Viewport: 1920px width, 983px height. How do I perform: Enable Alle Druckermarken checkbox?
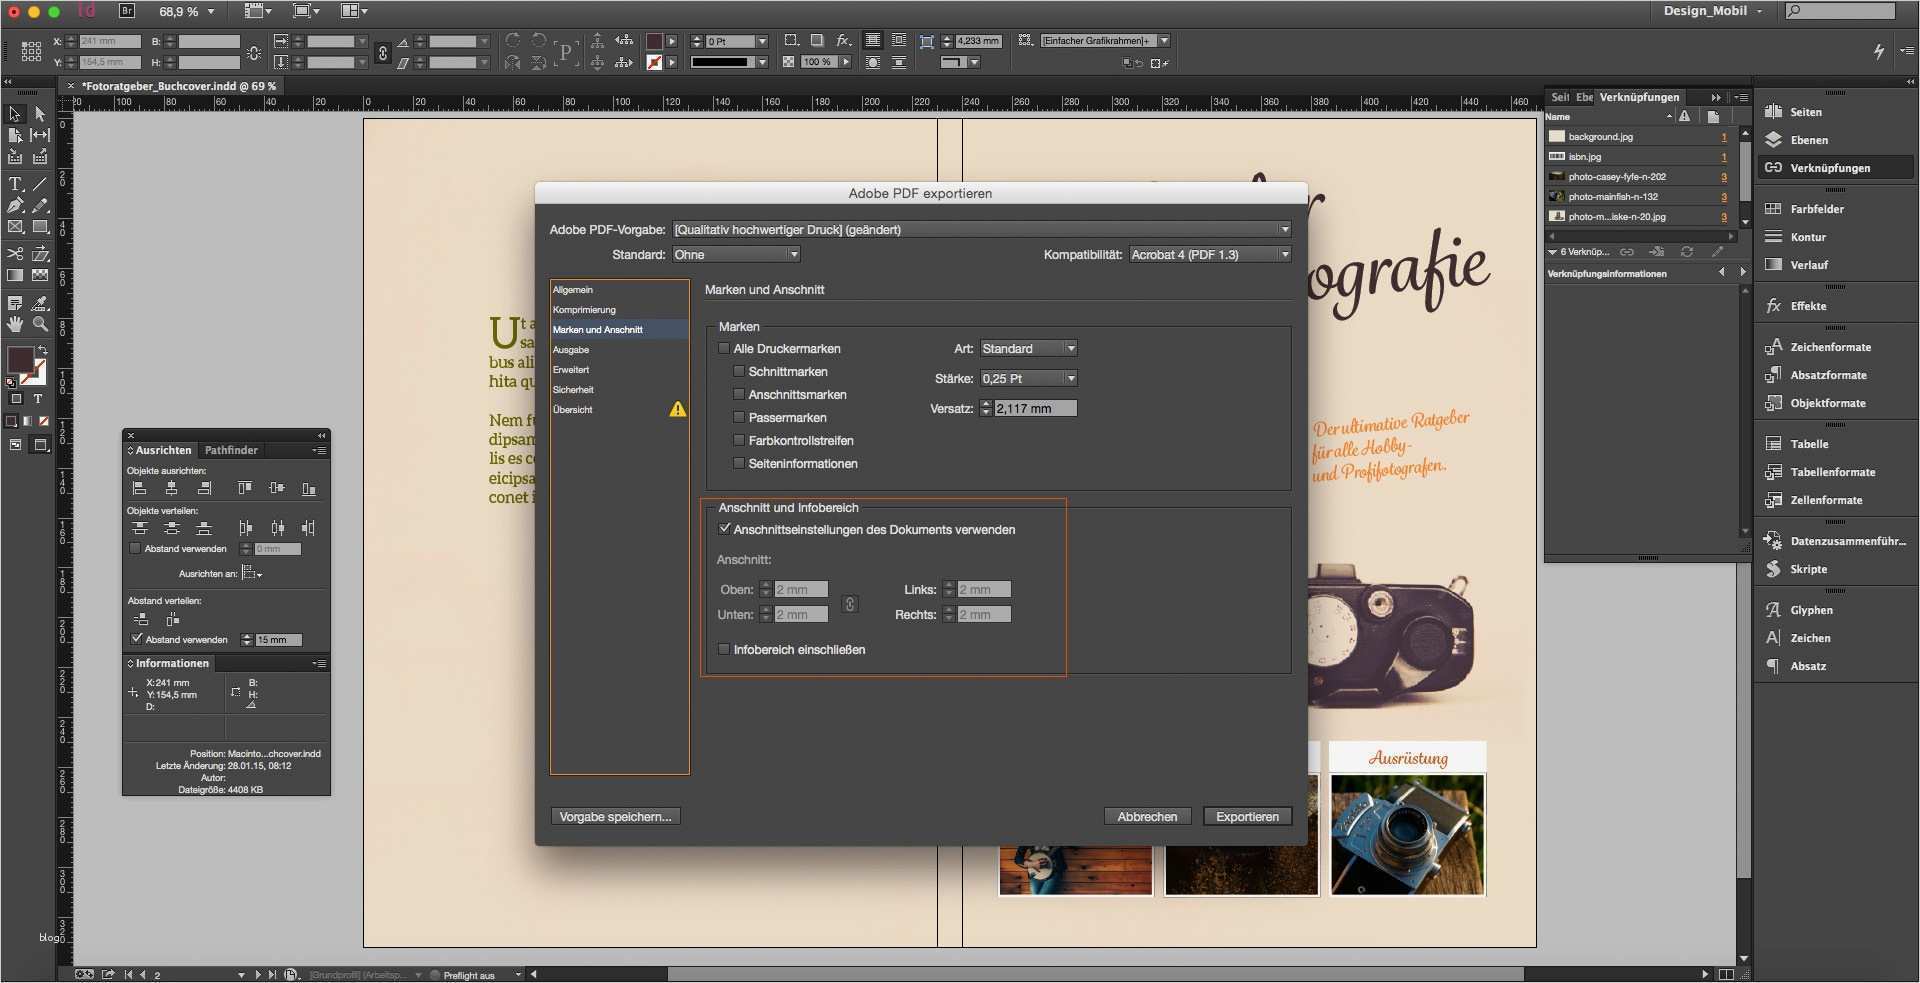[x=724, y=349]
